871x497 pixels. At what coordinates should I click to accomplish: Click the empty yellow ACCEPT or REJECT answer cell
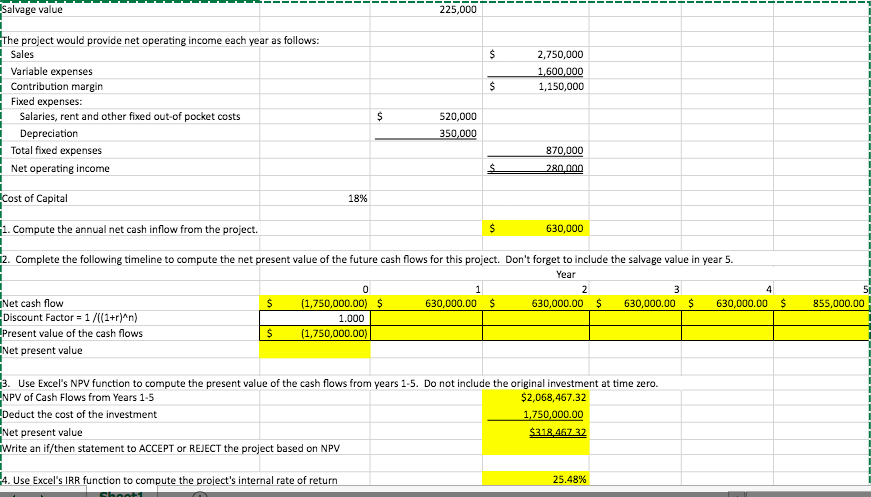pos(535,448)
